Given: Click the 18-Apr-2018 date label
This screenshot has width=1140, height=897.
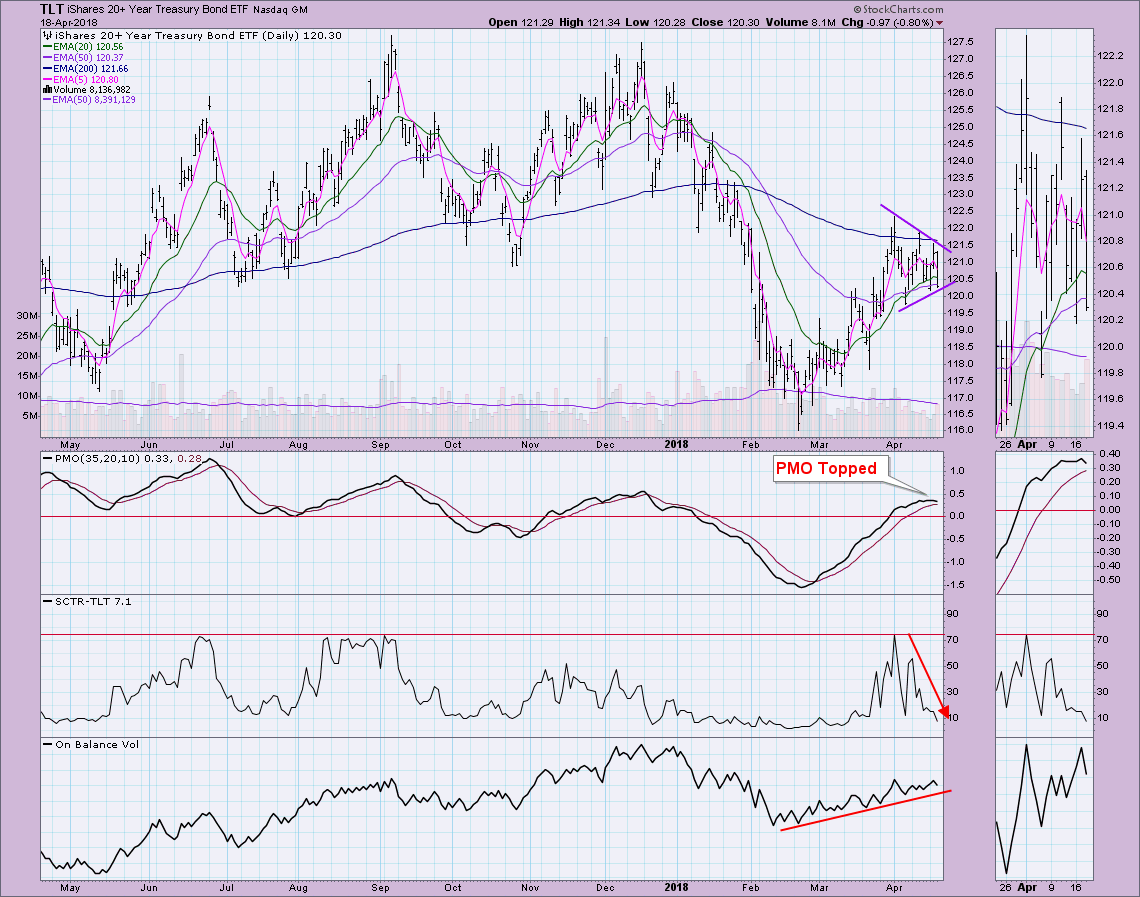Looking at the screenshot, I should point(68,23).
